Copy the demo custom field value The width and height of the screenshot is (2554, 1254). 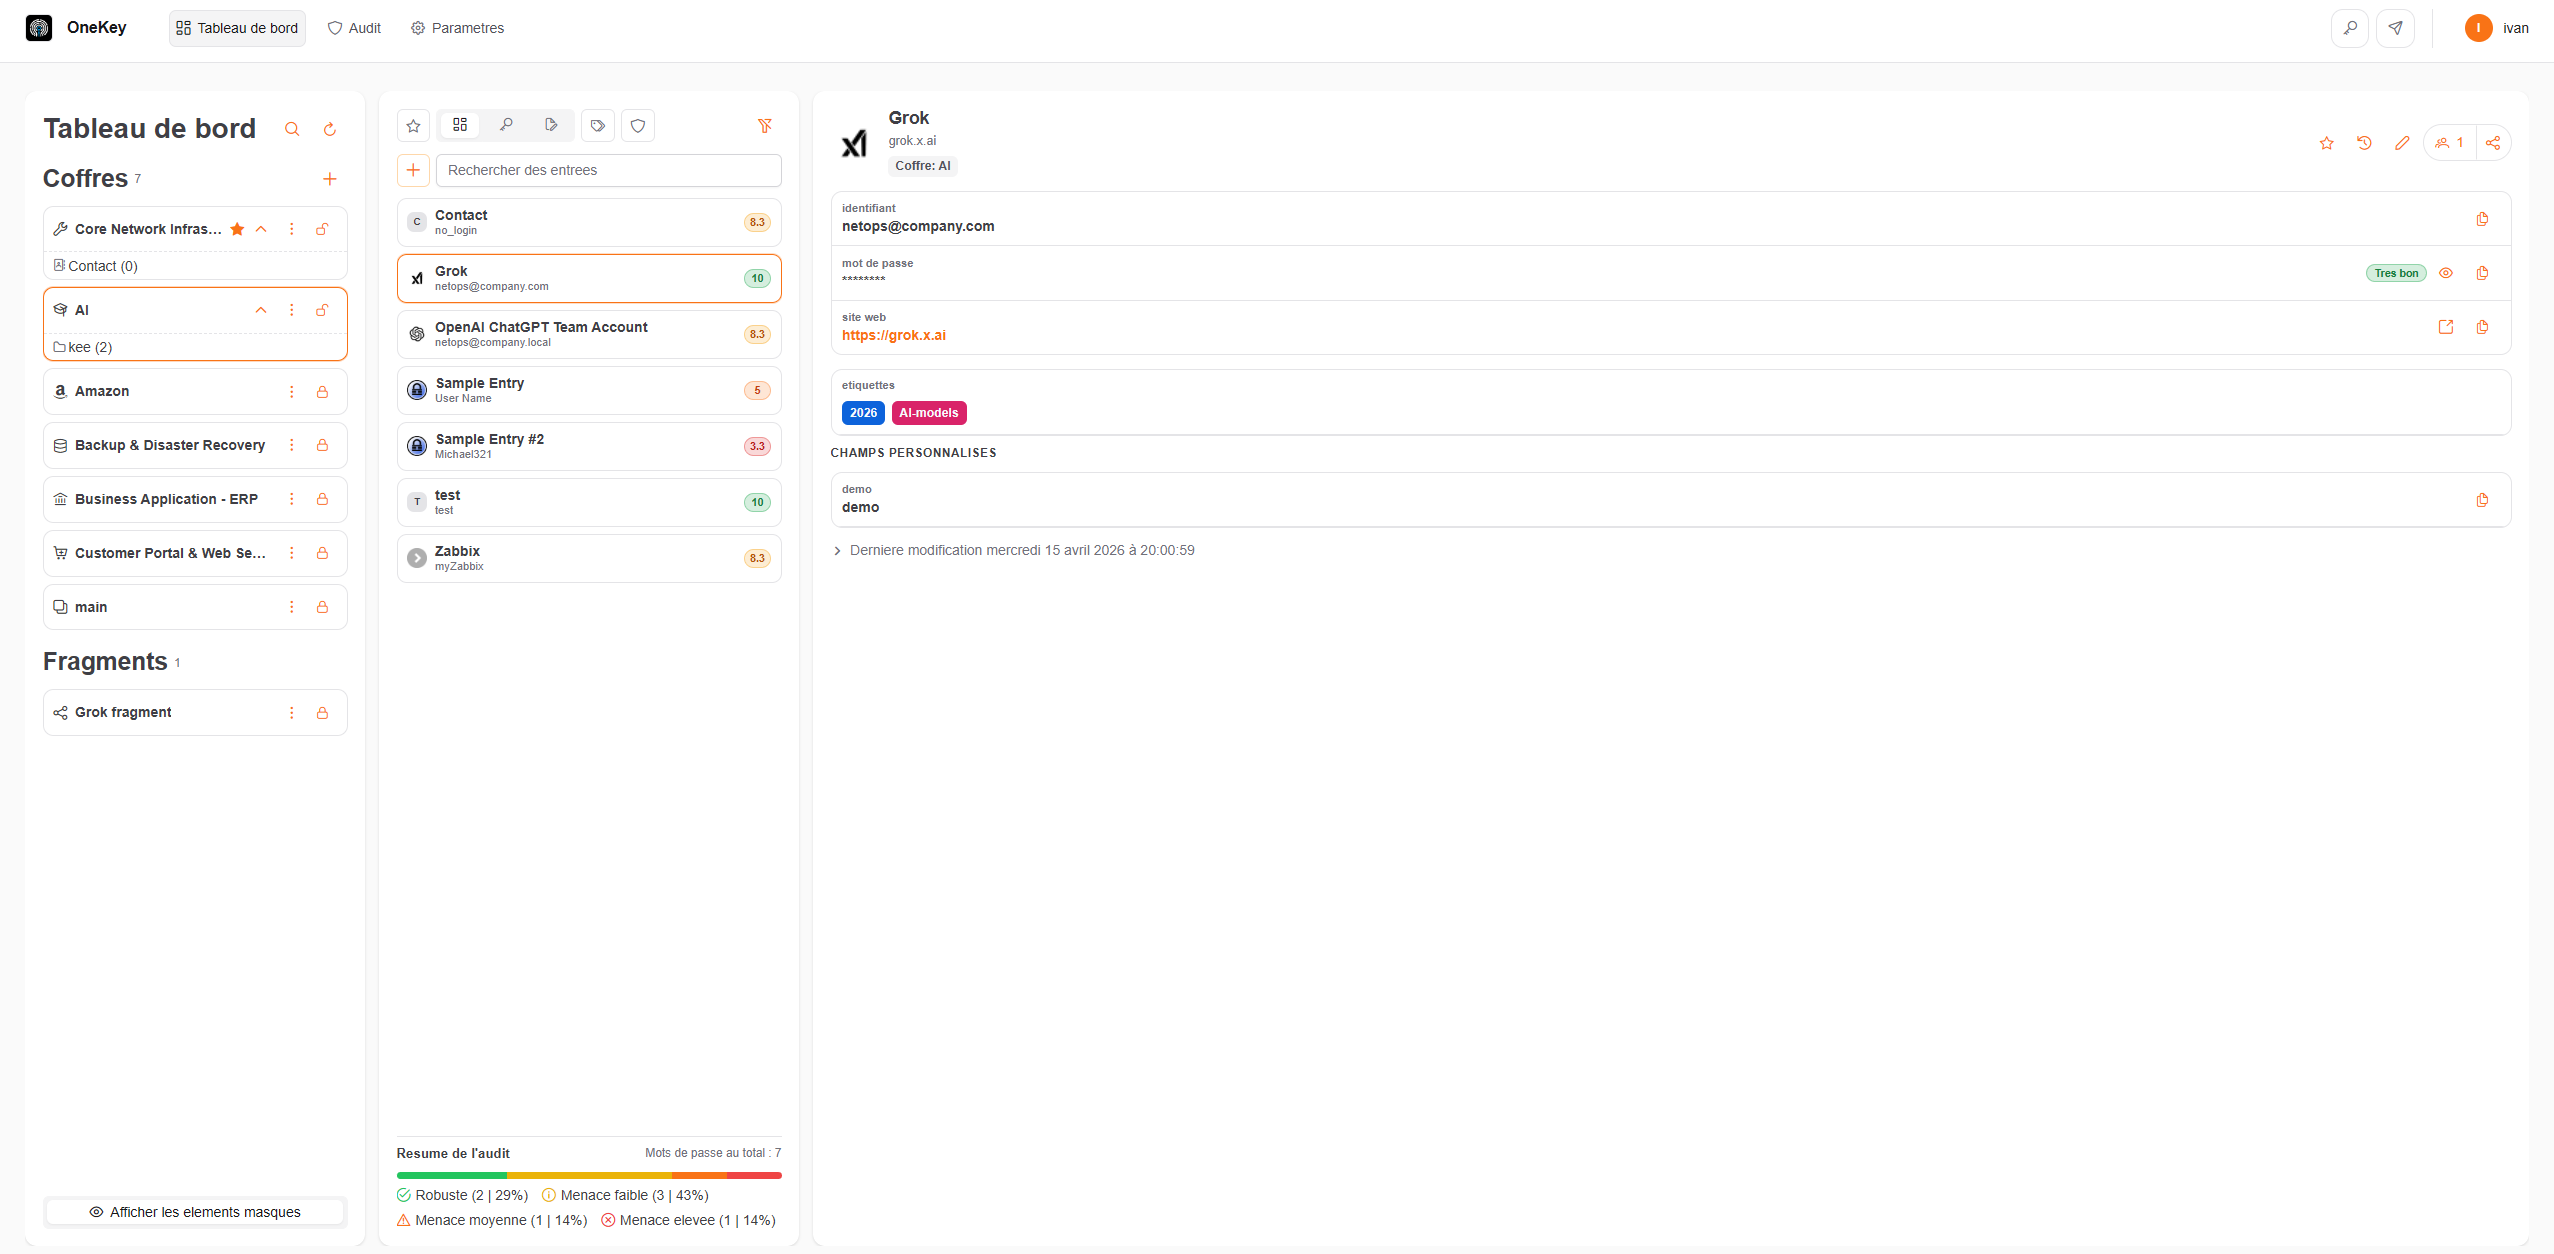pyautogui.click(x=2482, y=500)
